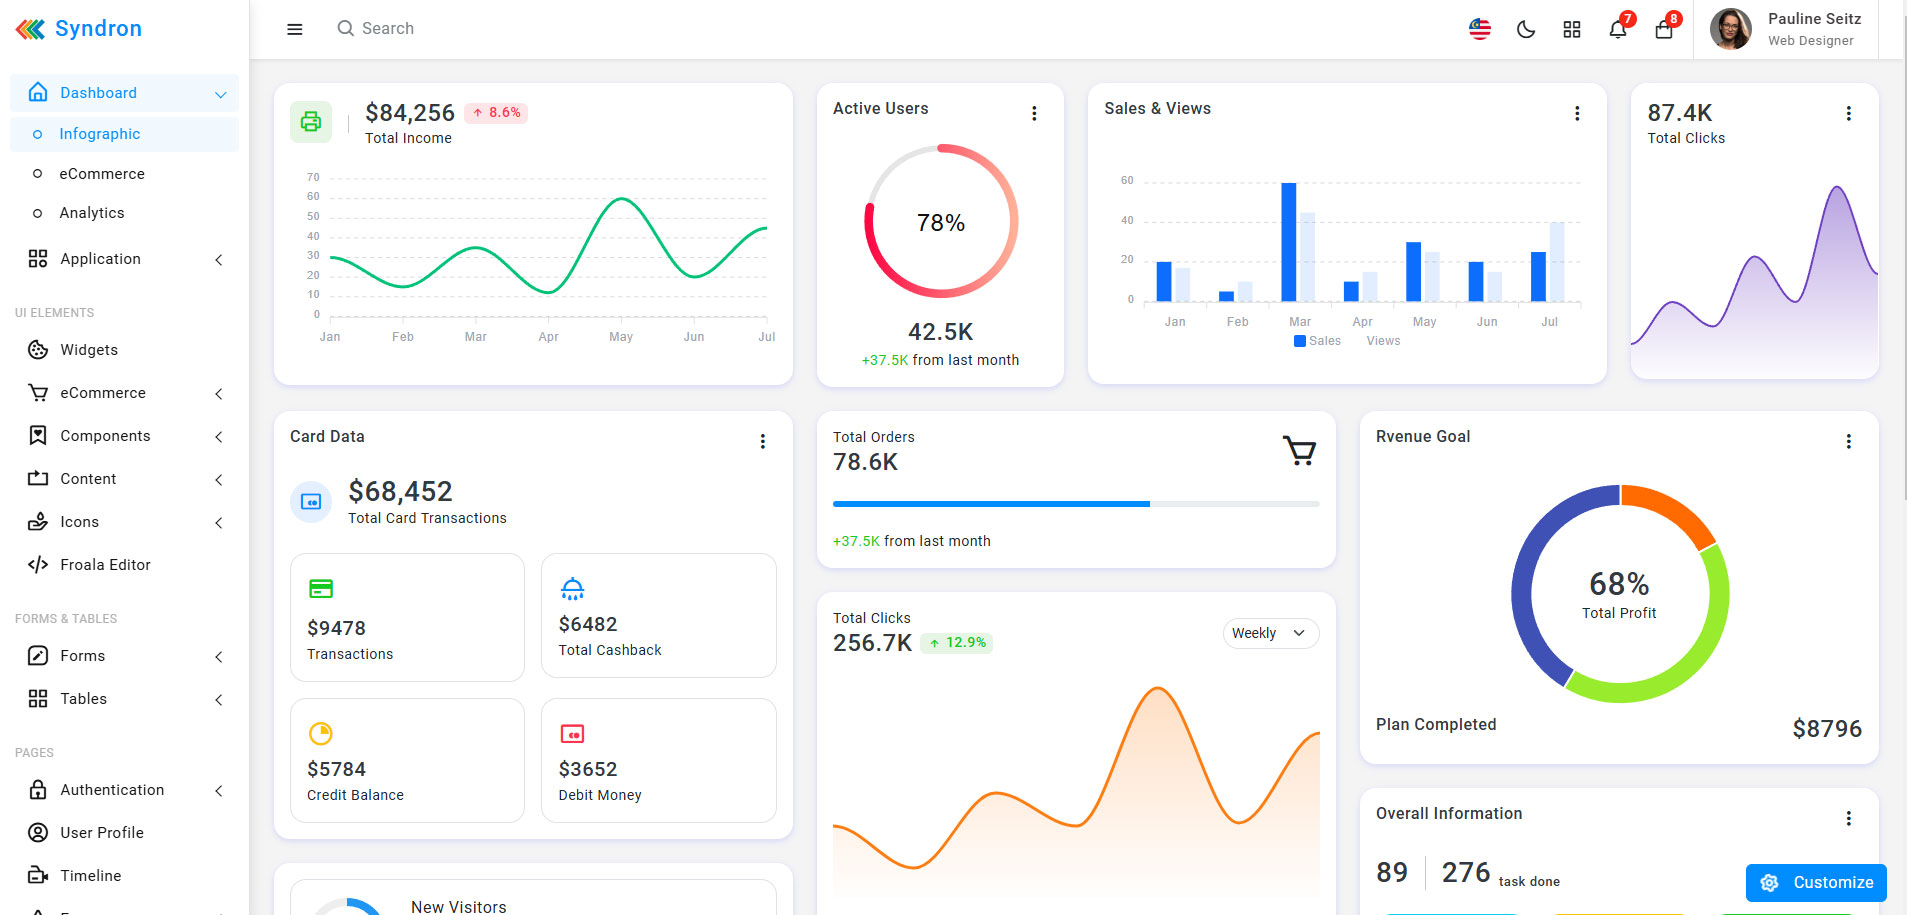Click the Credit Balance pie icon
The image size is (1907, 915).
[x=321, y=733]
